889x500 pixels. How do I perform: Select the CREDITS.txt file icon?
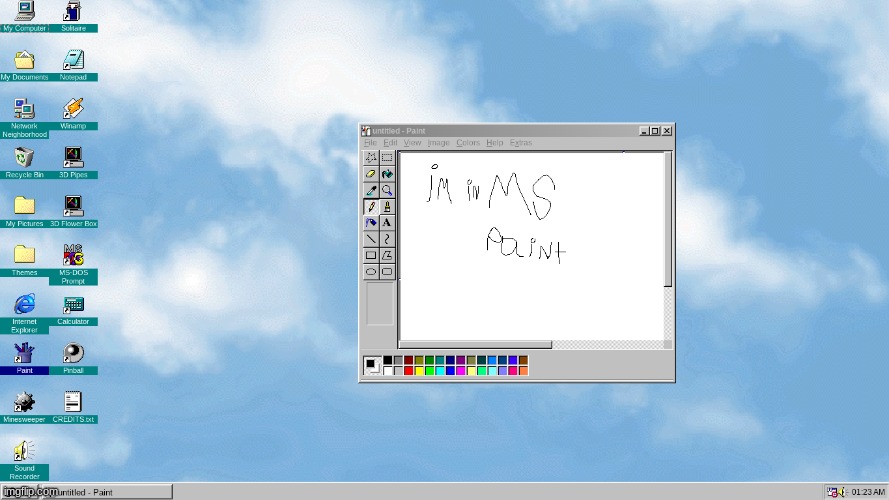[73, 407]
